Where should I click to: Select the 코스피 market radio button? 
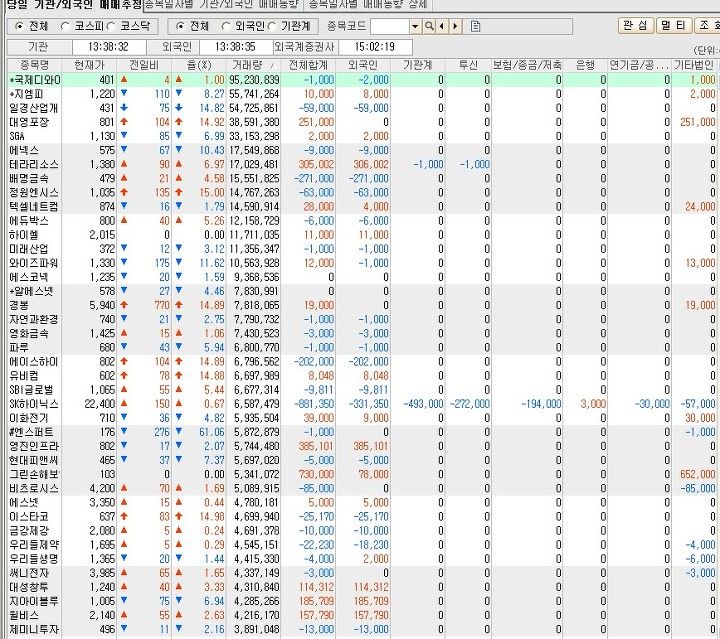point(65,26)
